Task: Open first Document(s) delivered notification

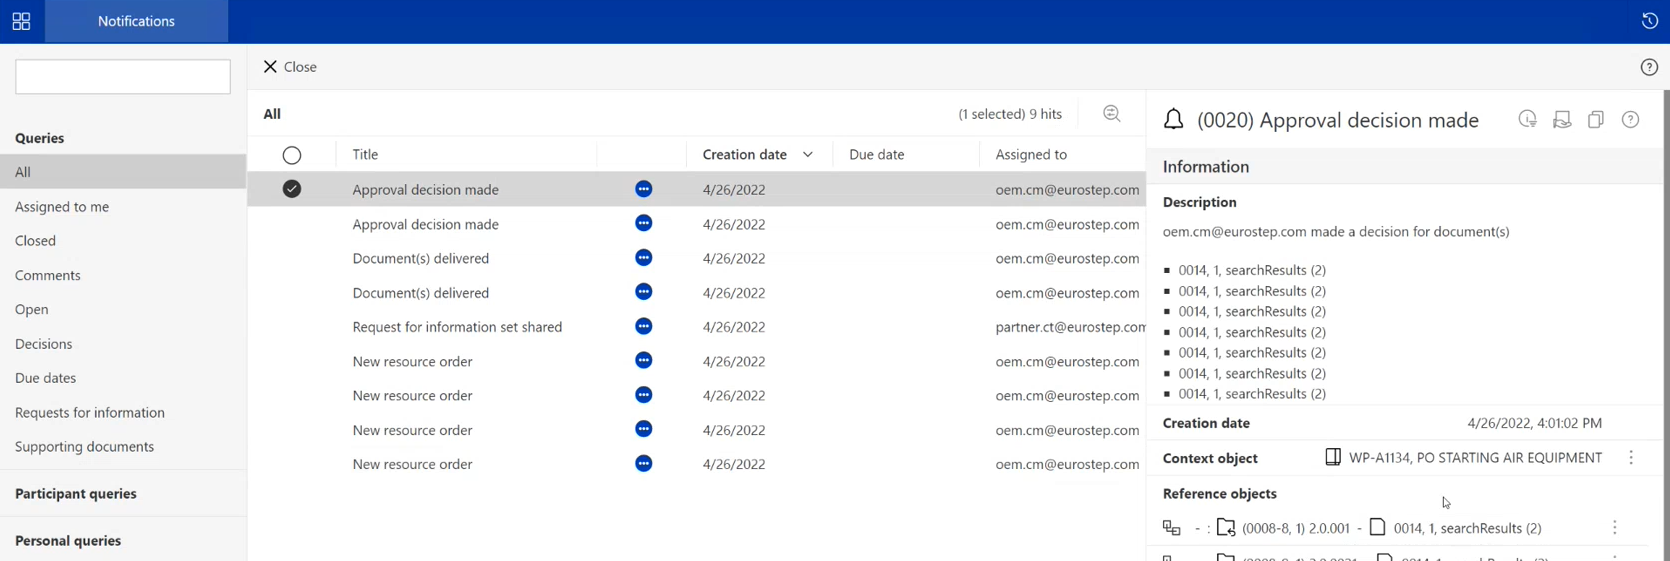Action: click(420, 258)
